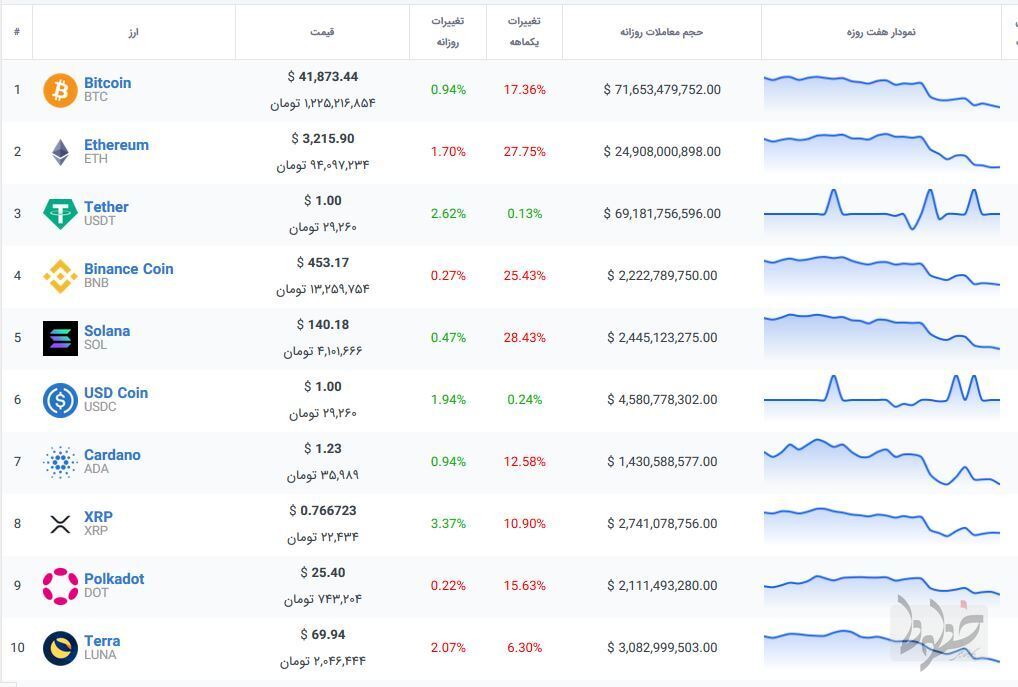Screen dimensions: 1018x687
Task: View XRP seven-day sparkline chart
Action: tap(882, 525)
